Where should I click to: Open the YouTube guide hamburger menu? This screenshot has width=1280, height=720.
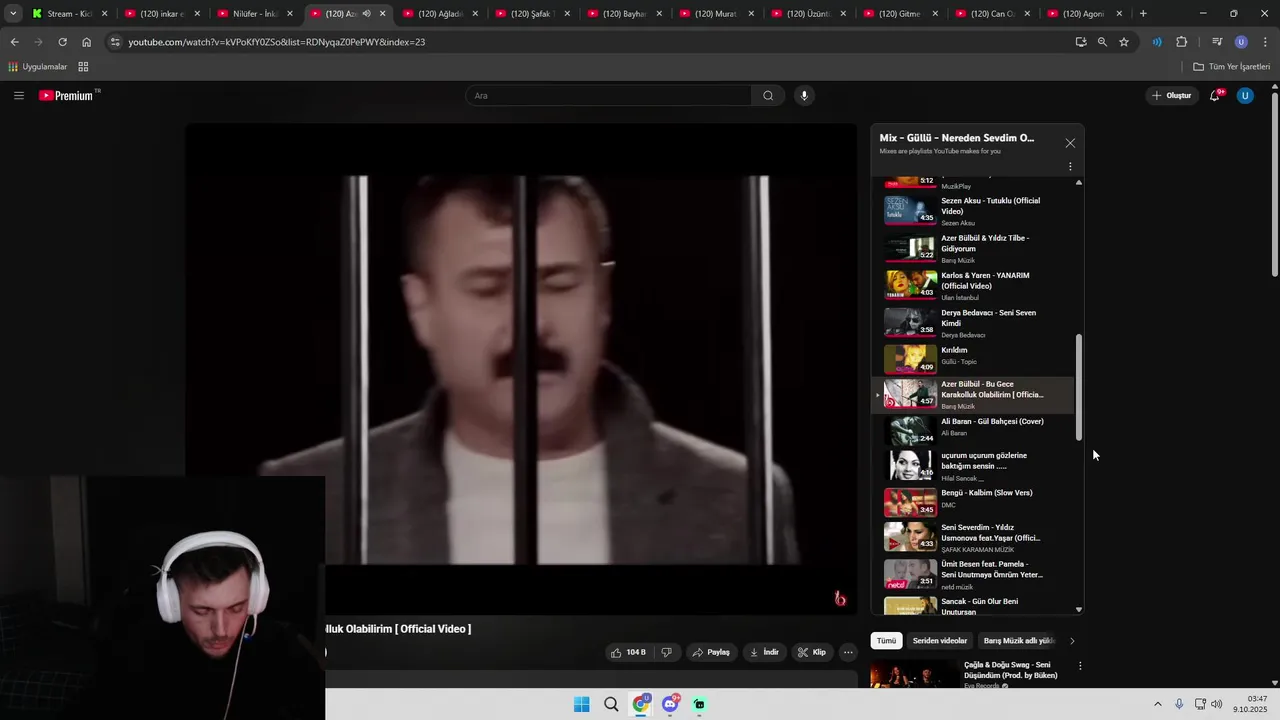tap(18, 96)
